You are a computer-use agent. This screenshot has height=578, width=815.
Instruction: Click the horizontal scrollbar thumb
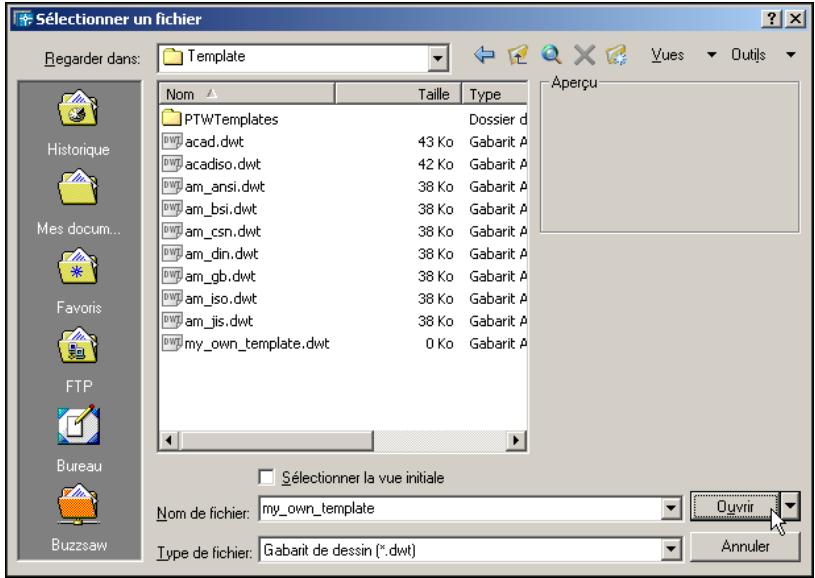click(276, 441)
